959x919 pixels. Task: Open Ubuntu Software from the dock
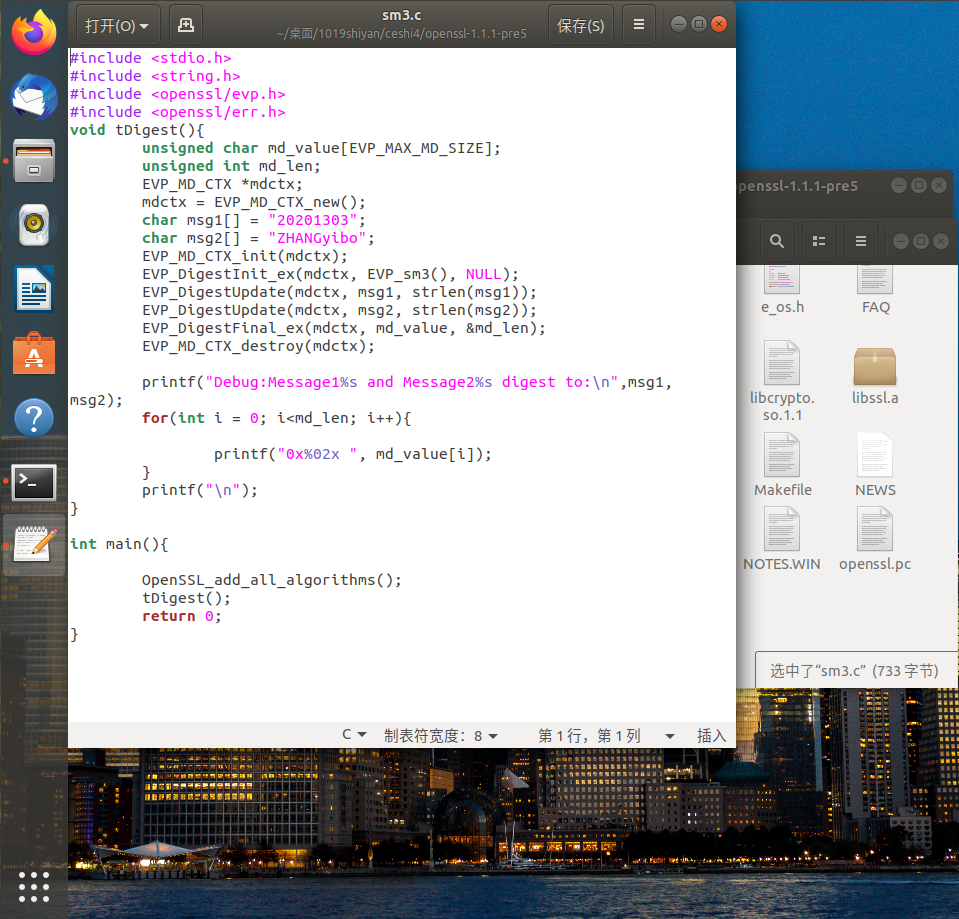click(35, 354)
